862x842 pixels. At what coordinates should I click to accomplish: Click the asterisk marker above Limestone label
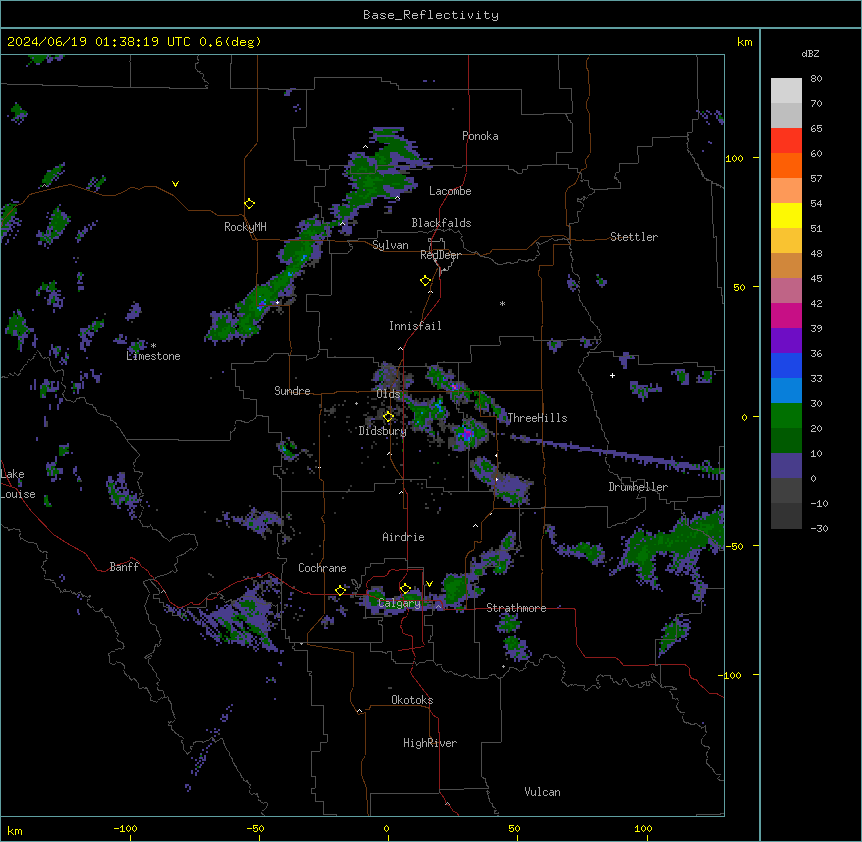pyautogui.click(x=154, y=346)
